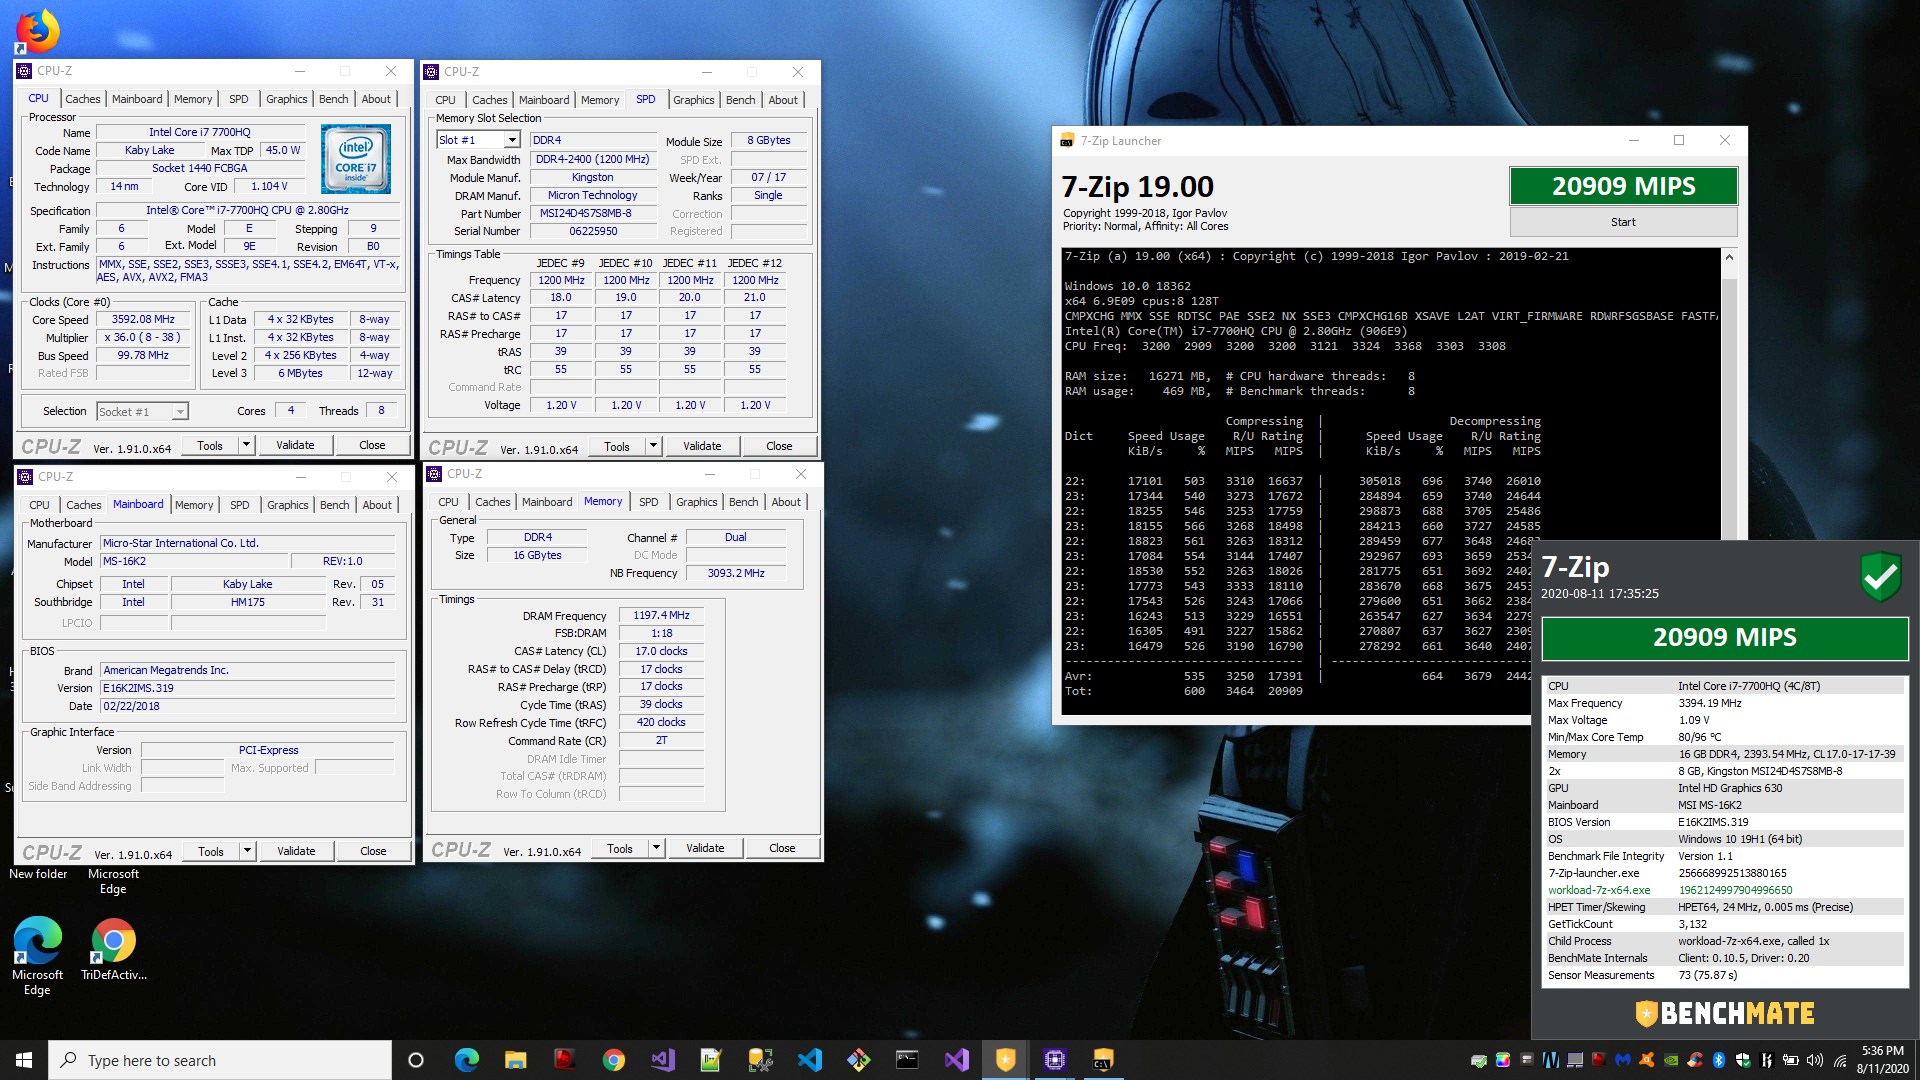Click Validate in the CPU tab window
The image size is (1920, 1080).
pyautogui.click(x=295, y=445)
